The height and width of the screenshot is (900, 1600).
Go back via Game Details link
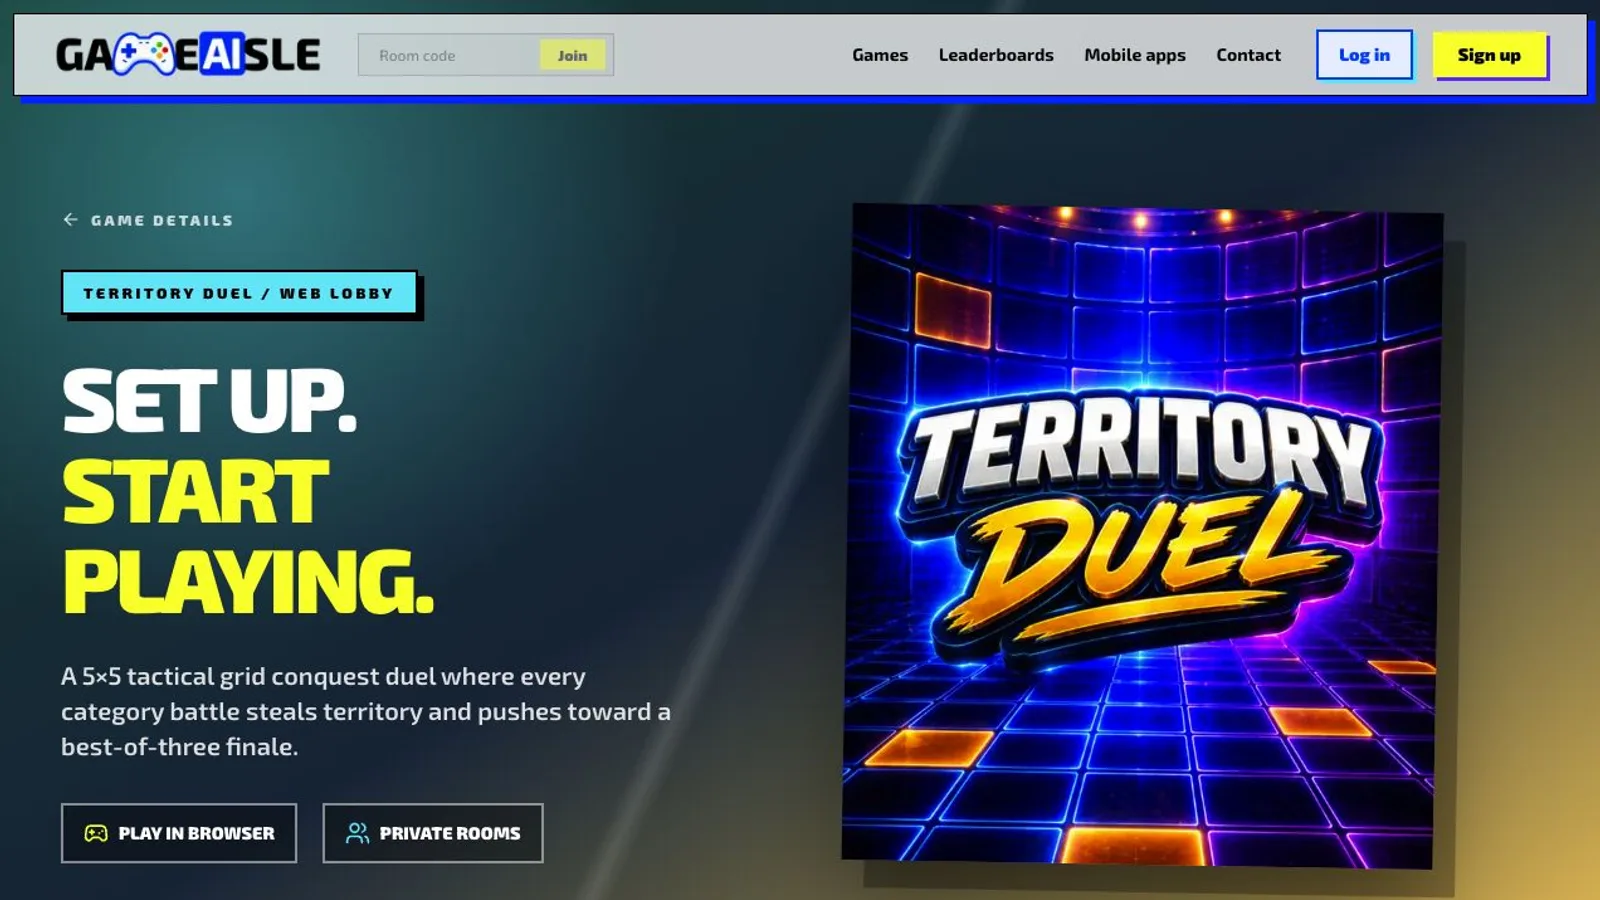point(148,220)
